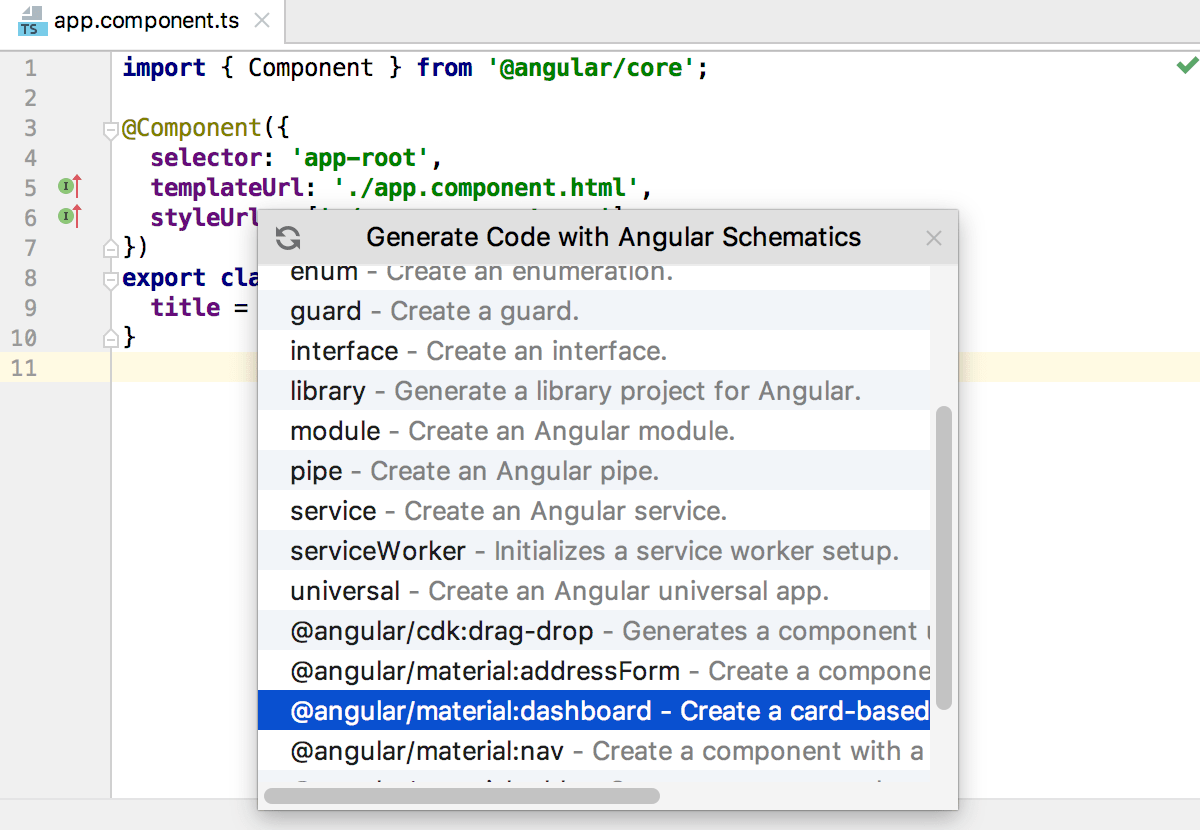Select @angular/material:nav schematic
The height and width of the screenshot is (830, 1200).
coord(594,751)
